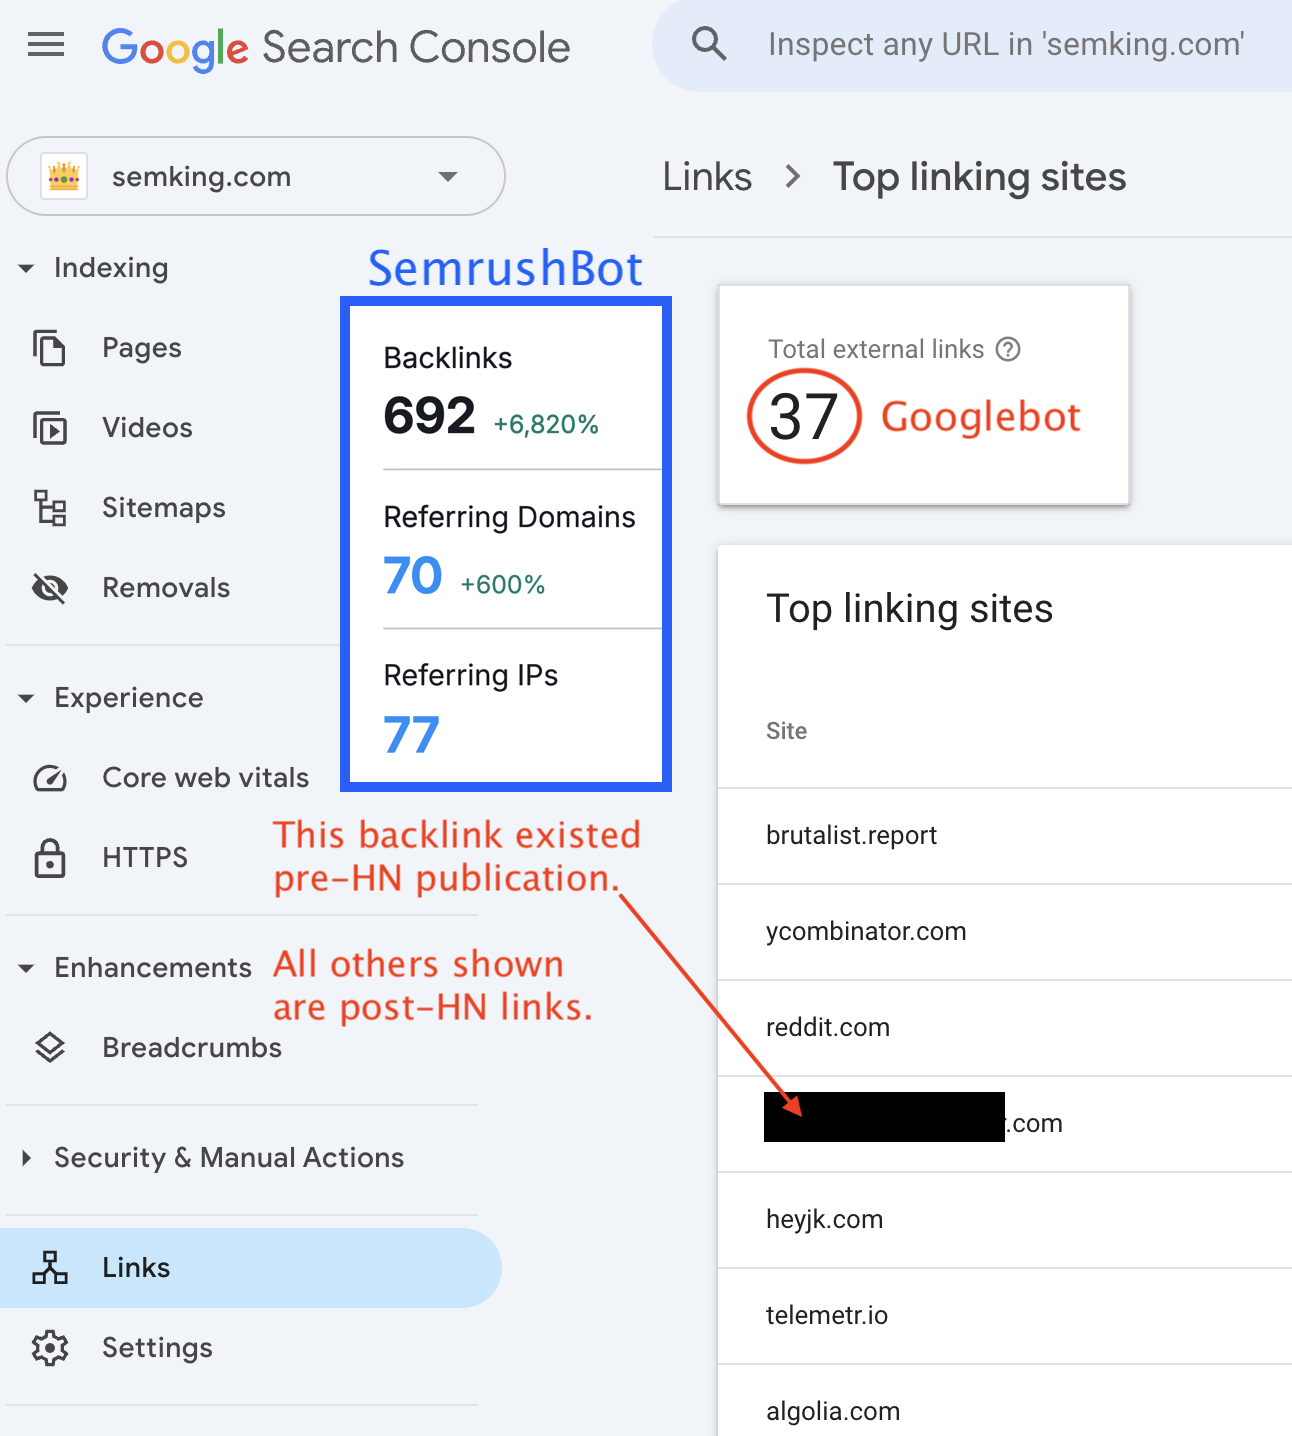1292x1436 pixels.
Task: Collapse the Indexing section
Action: (x=27, y=268)
